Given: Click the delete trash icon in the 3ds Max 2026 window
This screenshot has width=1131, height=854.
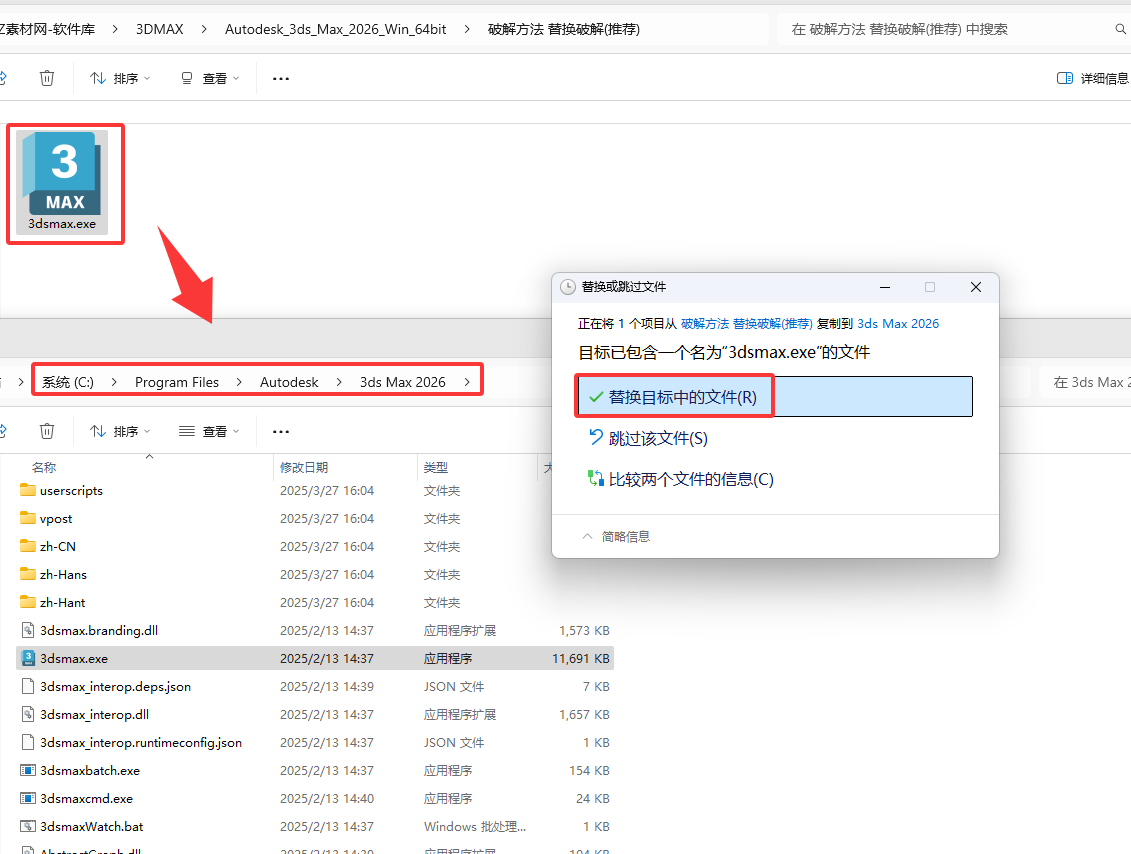Looking at the screenshot, I should point(47,431).
